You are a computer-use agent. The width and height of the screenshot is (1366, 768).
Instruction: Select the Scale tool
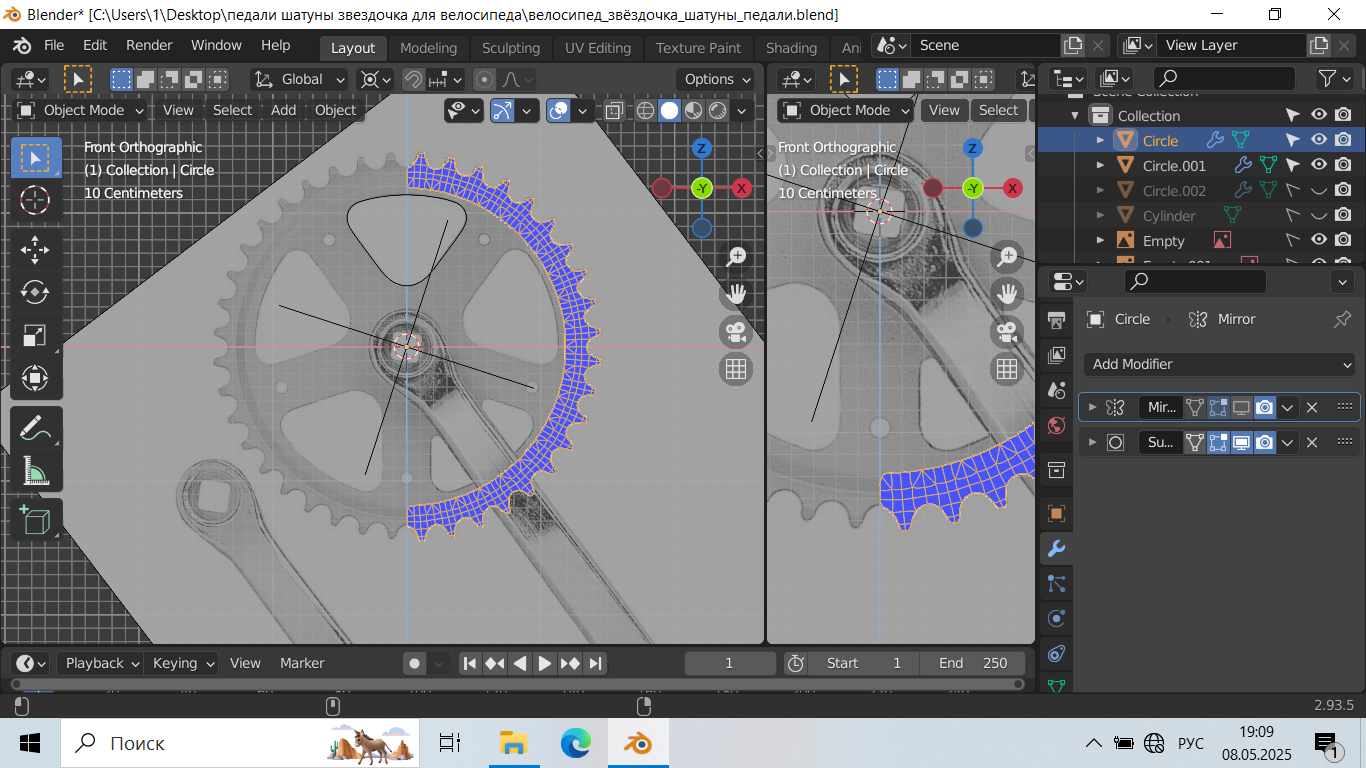coord(35,335)
